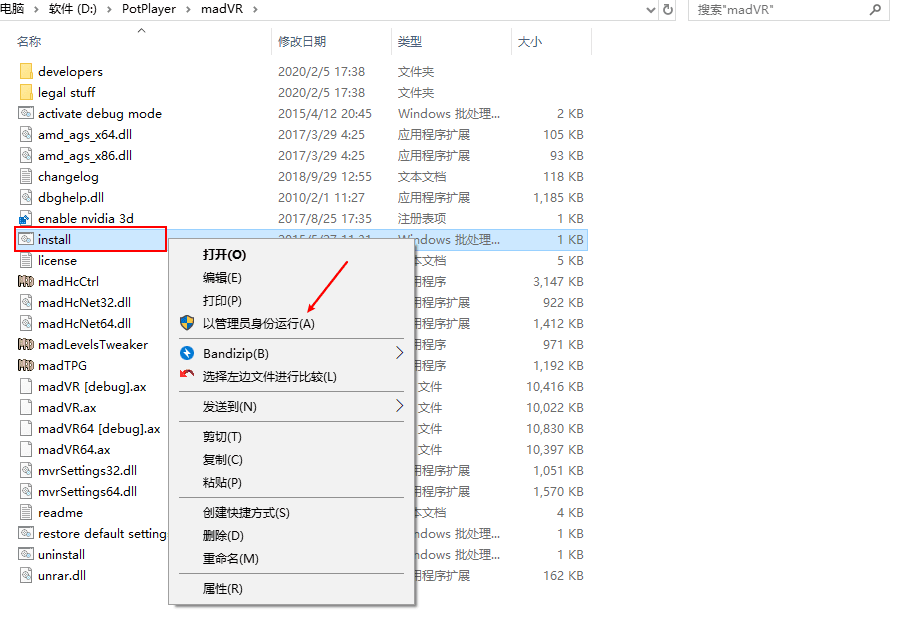
Task: Select the mvrSettings64.dll file name
Action: coord(87,491)
